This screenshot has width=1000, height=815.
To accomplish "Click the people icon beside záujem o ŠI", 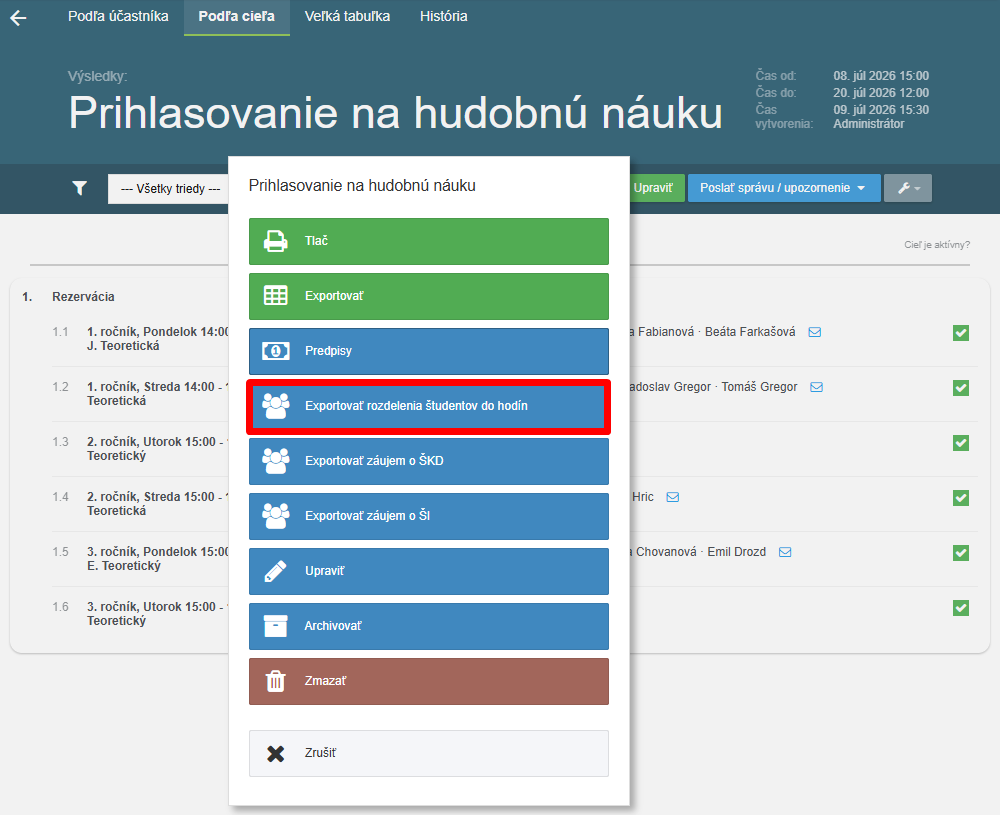I will pos(276,516).
